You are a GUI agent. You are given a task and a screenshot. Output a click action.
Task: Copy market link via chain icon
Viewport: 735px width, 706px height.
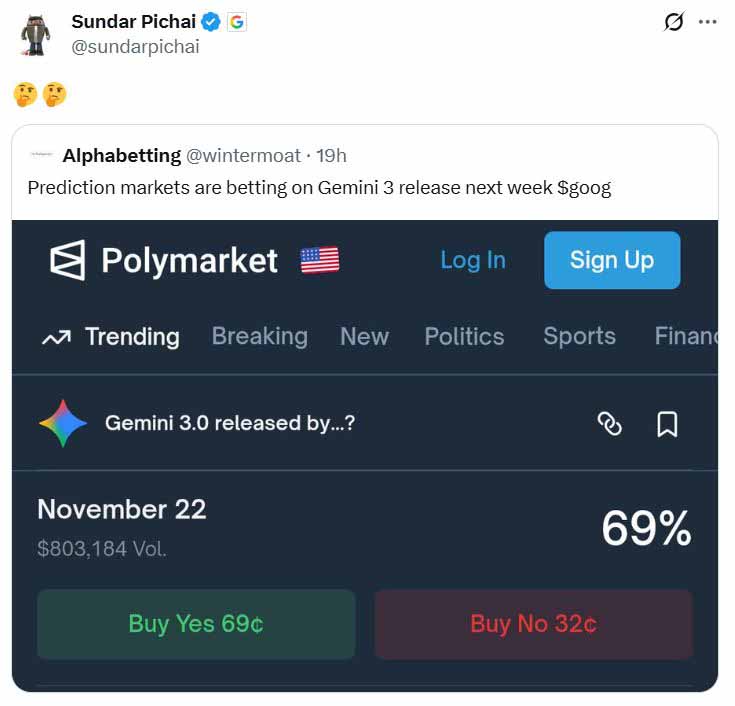pos(610,424)
